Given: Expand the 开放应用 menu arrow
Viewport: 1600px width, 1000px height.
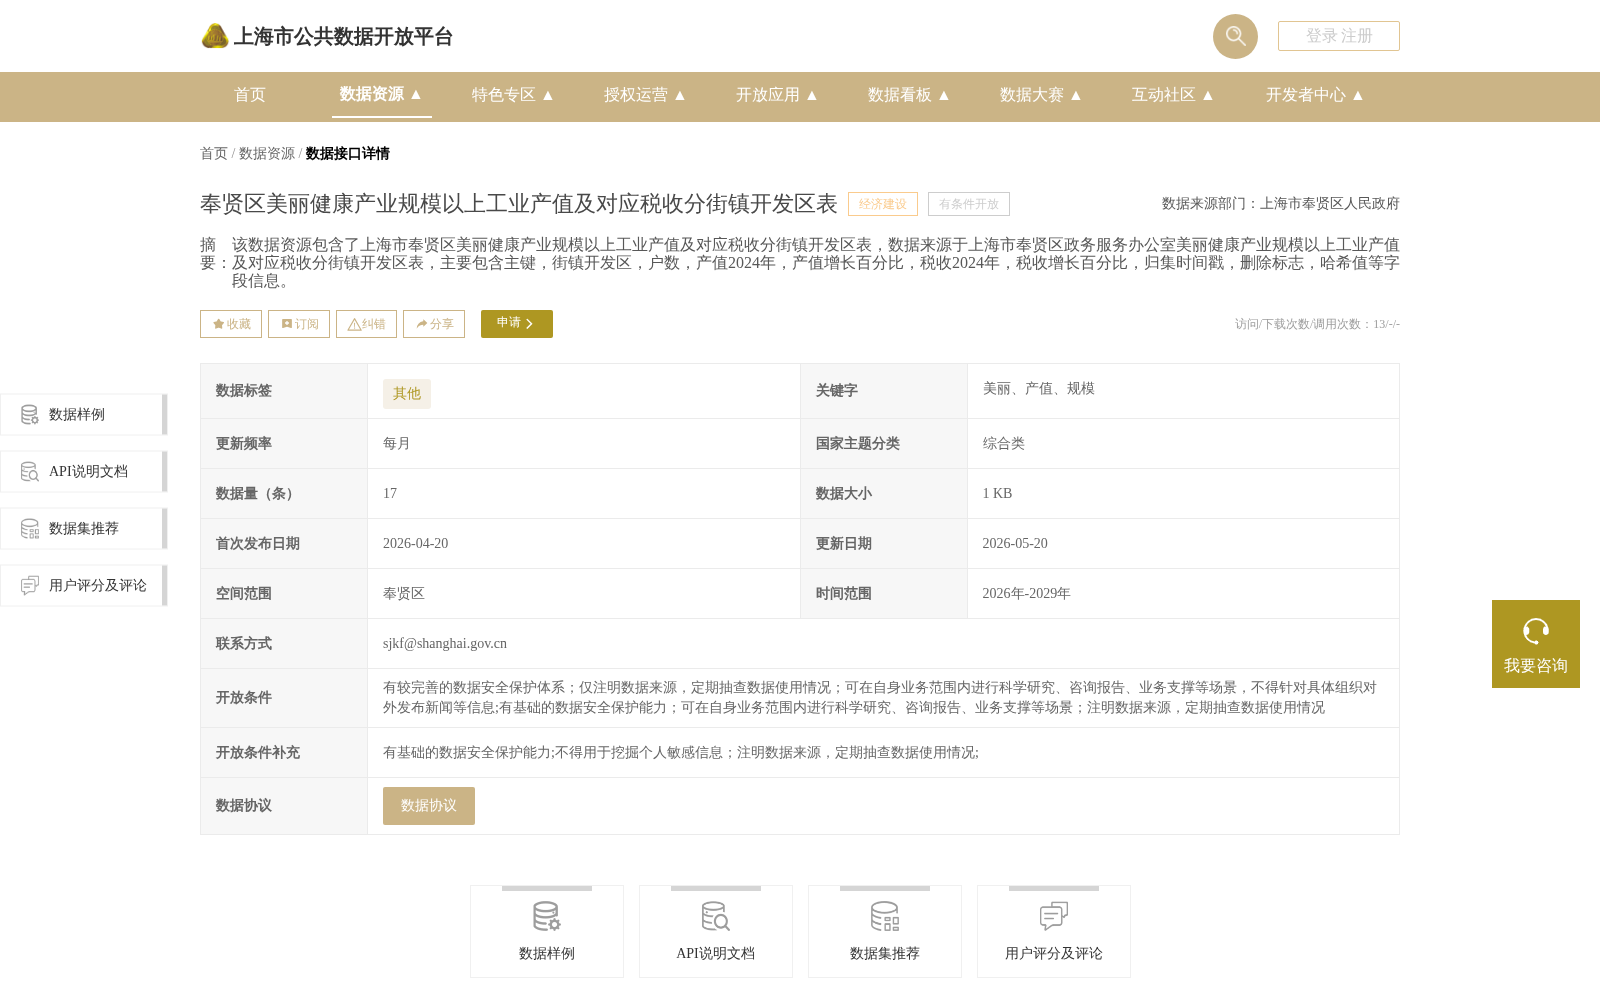Looking at the screenshot, I should point(812,95).
